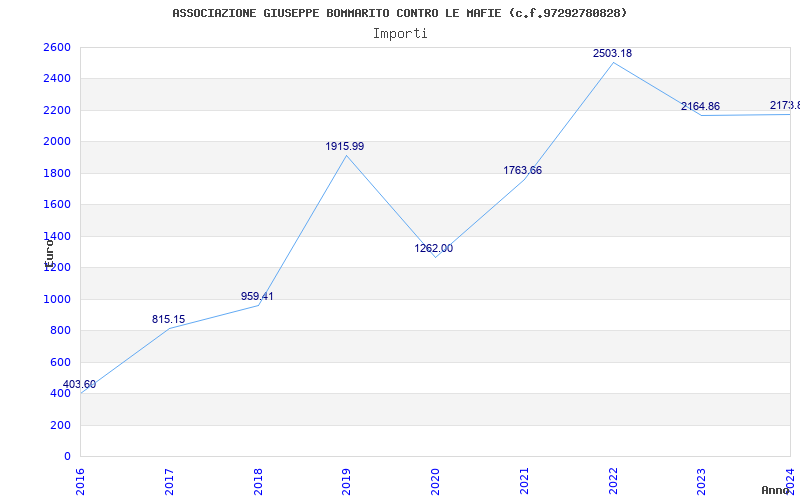Click the Euro y-axis title

coord(49,253)
